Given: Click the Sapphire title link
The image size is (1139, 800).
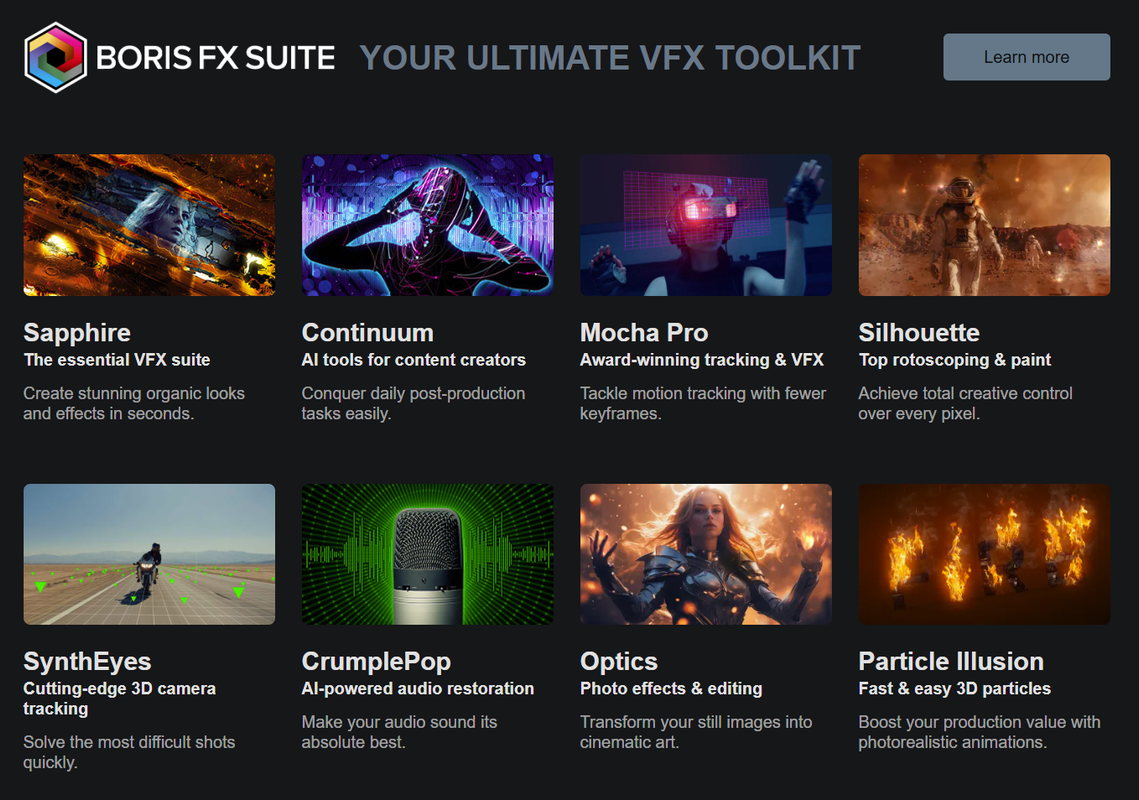Looking at the screenshot, I should (x=77, y=333).
